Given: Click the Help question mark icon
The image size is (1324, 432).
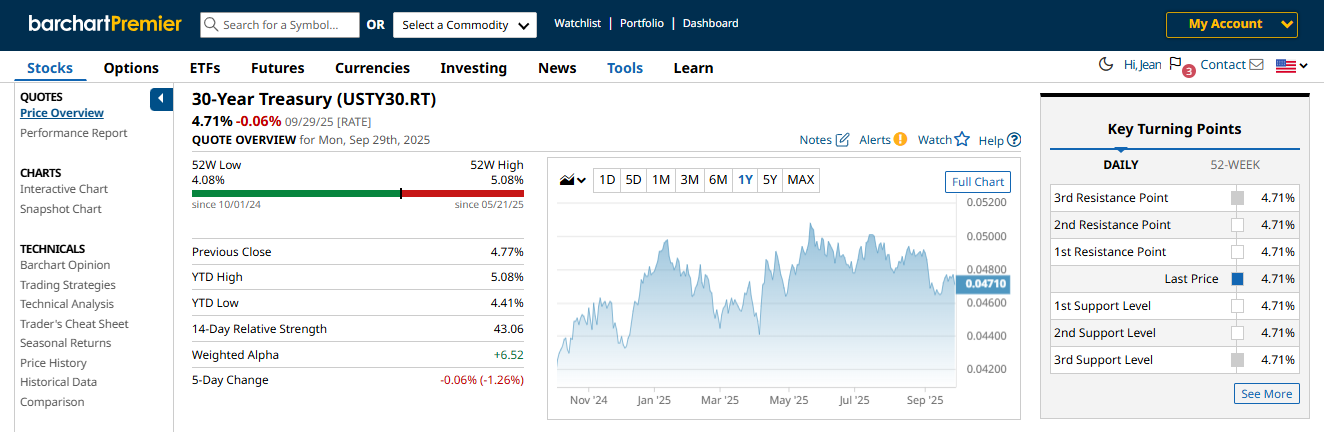Looking at the screenshot, I should pyautogui.click(x=1014, y=140).
